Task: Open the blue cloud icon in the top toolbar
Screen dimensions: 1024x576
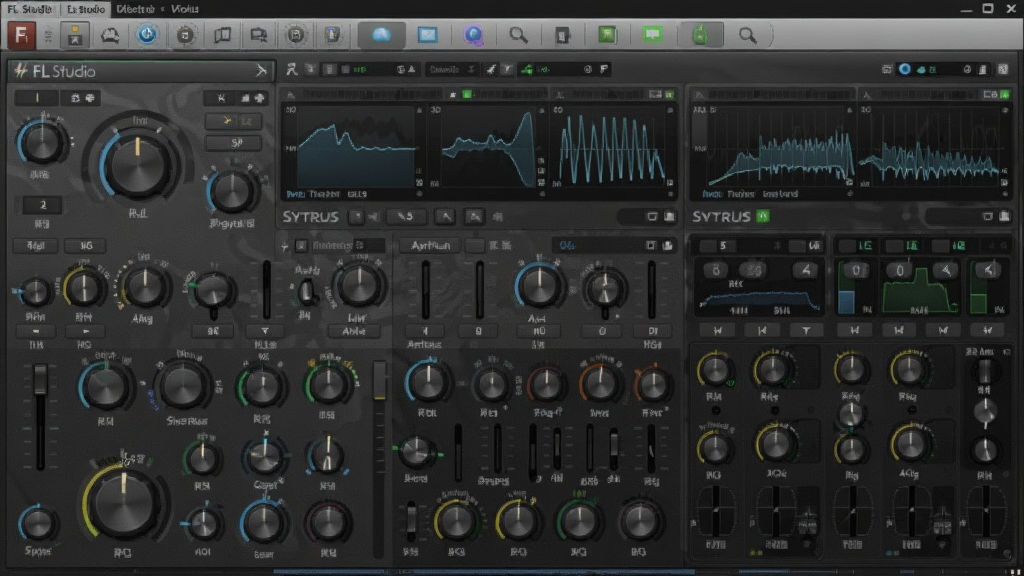Action: point(381,35)
